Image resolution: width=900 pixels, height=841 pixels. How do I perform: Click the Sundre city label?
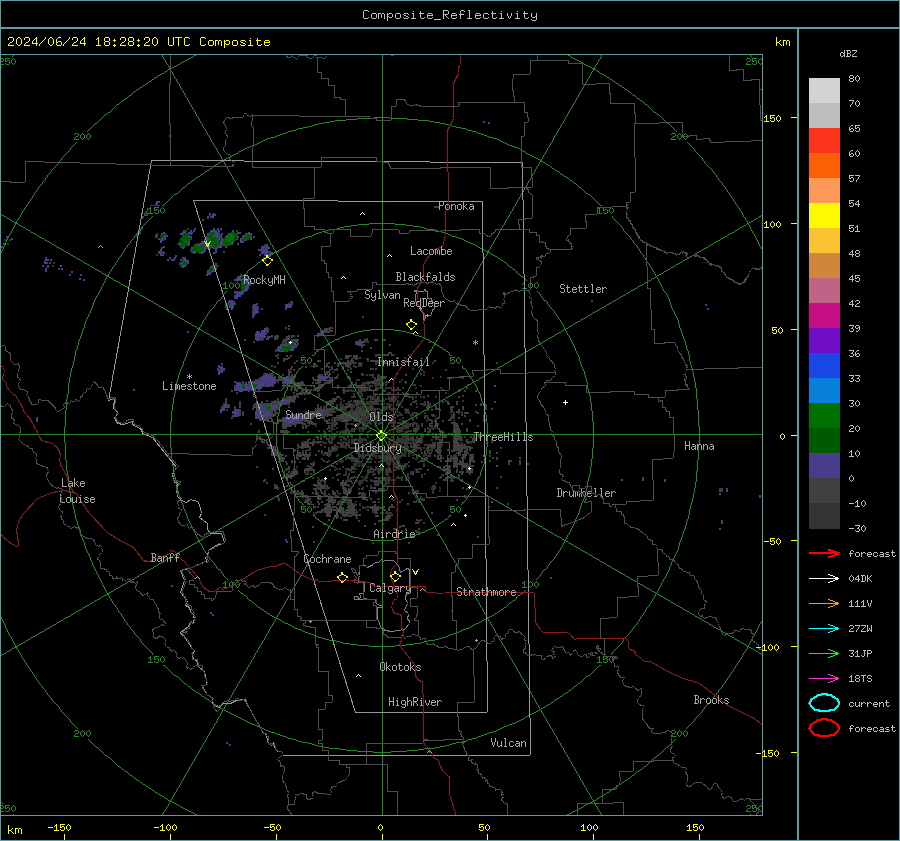(x=303, y=414)
